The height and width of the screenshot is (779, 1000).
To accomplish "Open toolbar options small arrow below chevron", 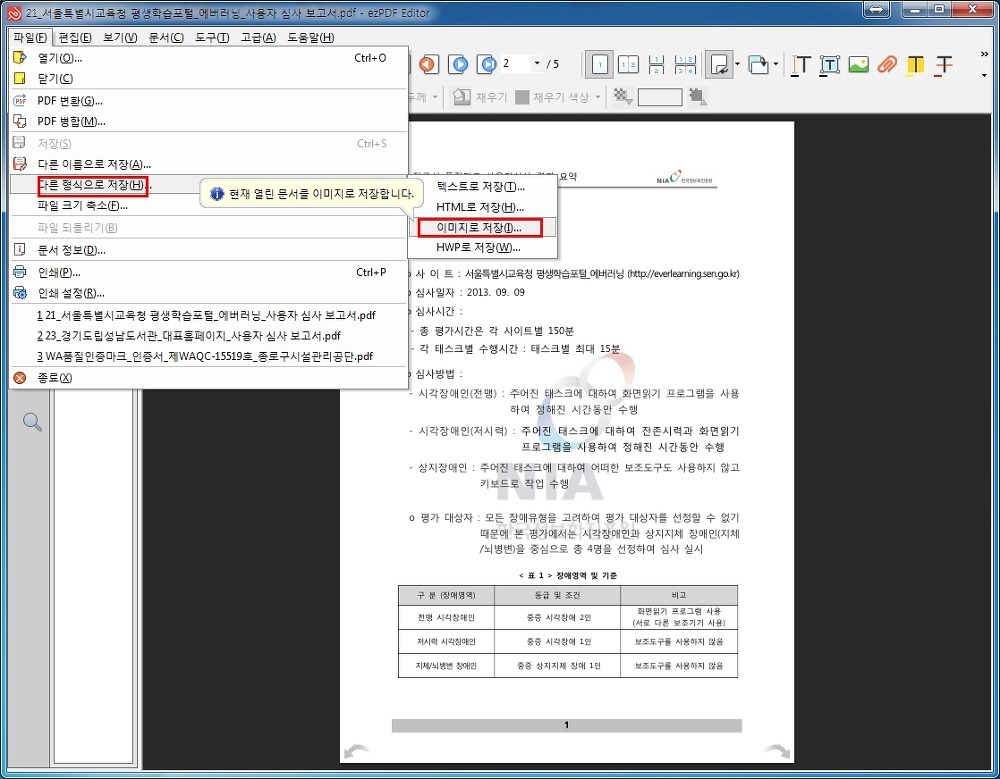I will click(984, 76).
